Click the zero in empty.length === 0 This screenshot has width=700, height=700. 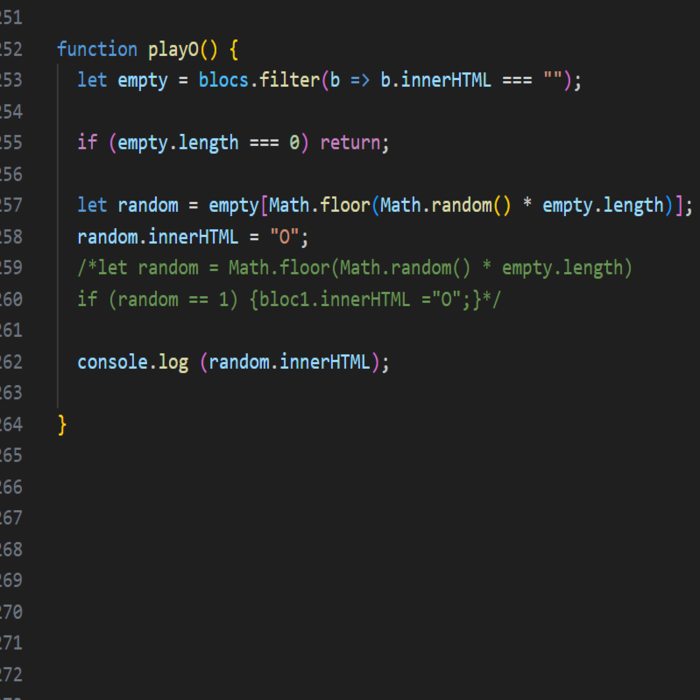(x=294, y=142)
